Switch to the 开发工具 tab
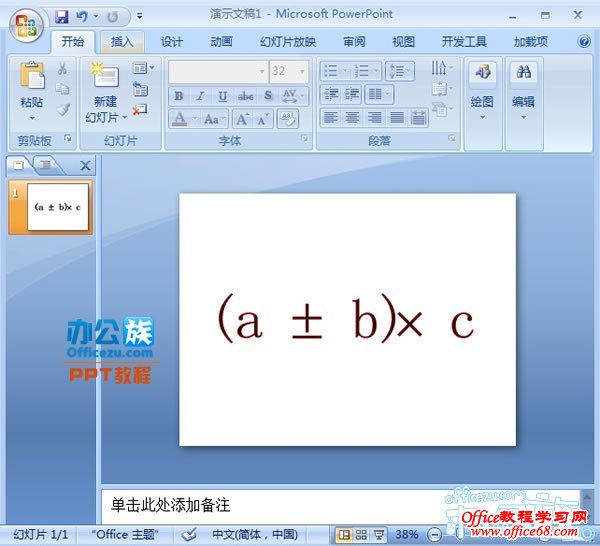Screen dimensions: 600x546 (464, 41)
